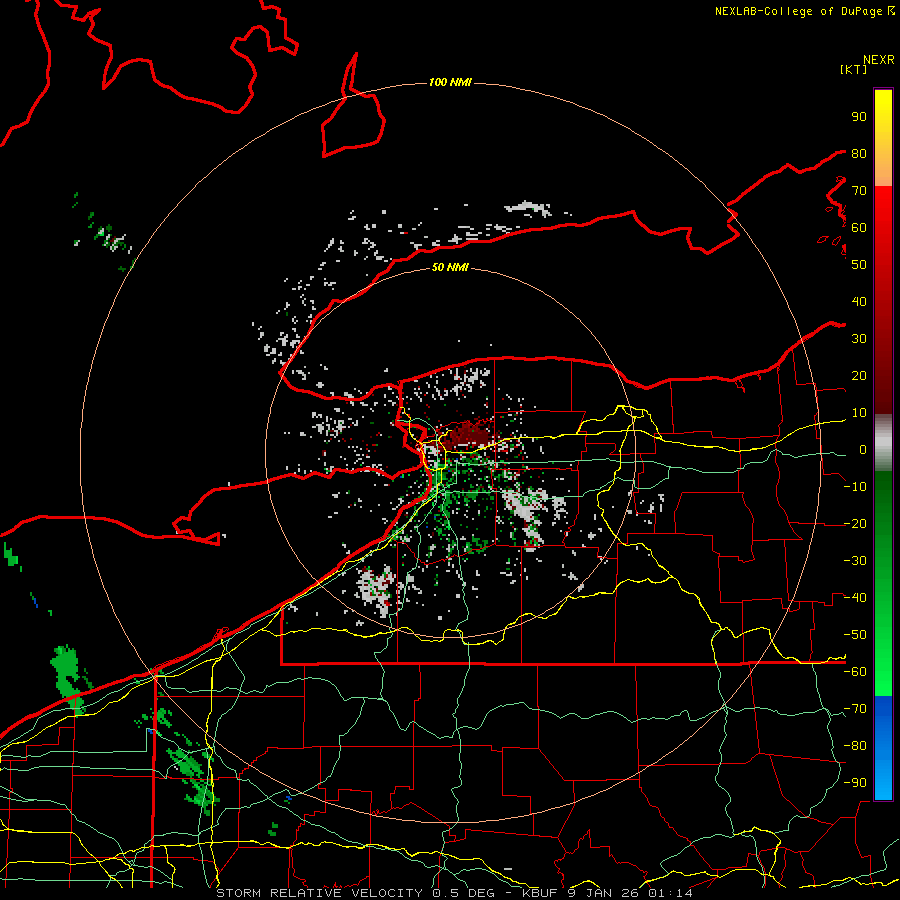
Task: Click the "50" value on the velocity scale
Action: pyautogui.click(x=859, y=265)
